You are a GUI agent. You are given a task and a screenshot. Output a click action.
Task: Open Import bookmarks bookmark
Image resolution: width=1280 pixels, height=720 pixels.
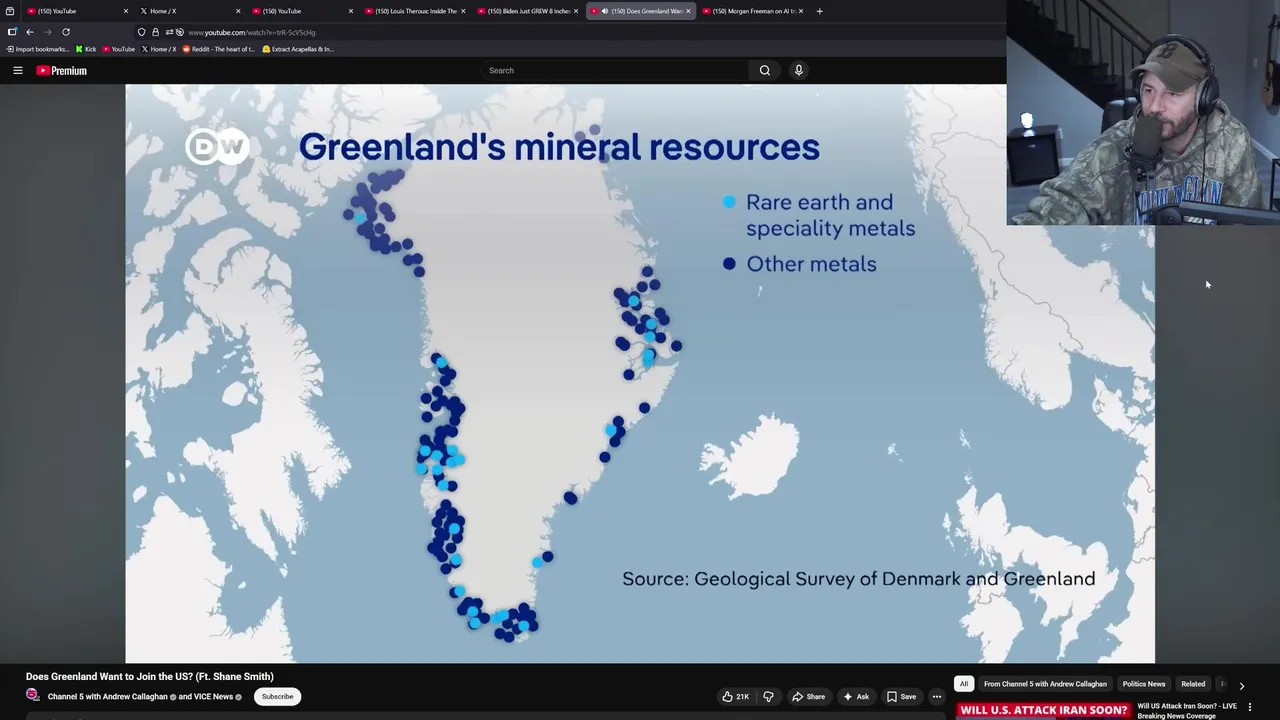pyautogui.click(x=38, y=49)
